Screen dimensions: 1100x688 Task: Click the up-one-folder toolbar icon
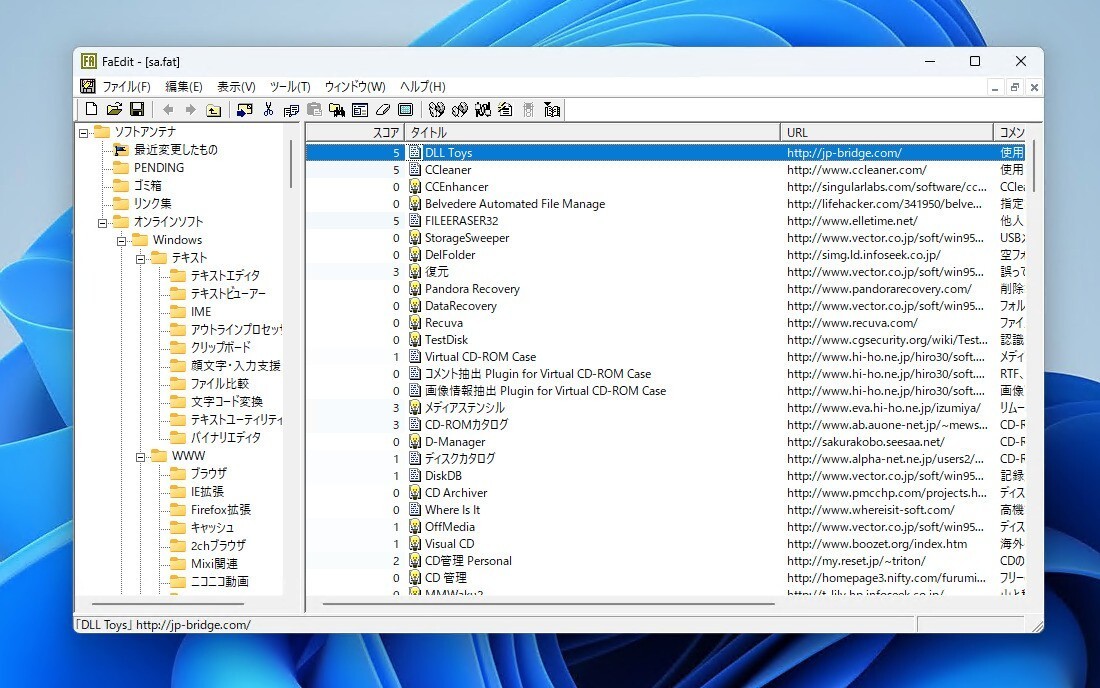point(213,110)
